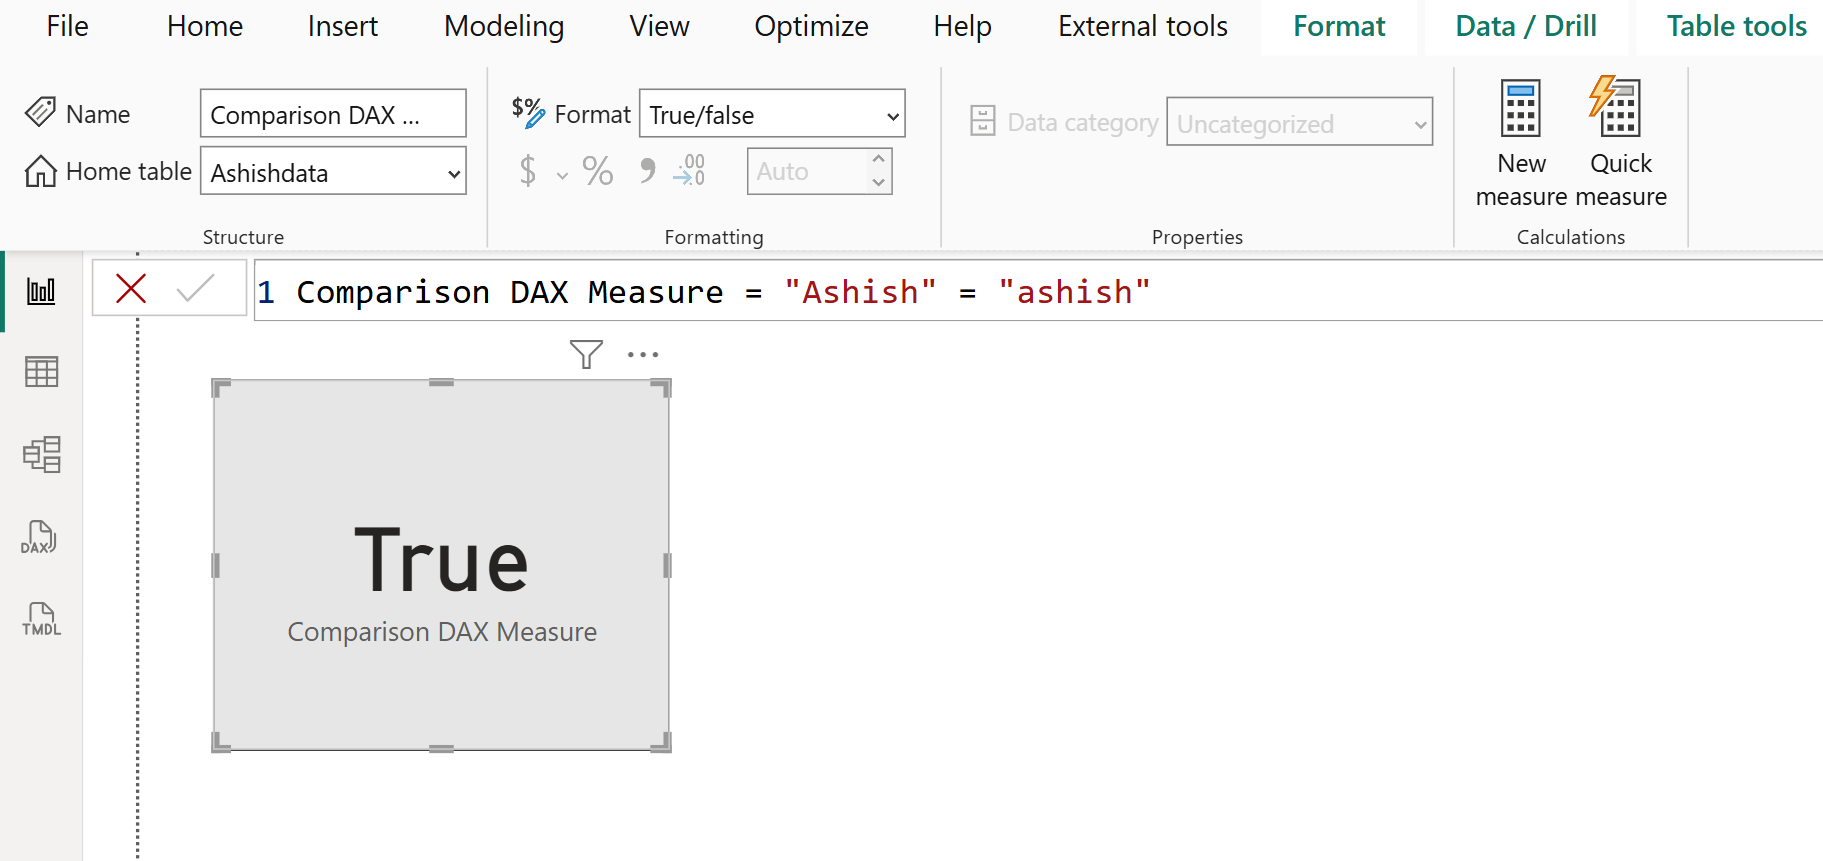Open TMDL view icon
The width and height of the screenshot is (1823, 861).
[41, 619]
